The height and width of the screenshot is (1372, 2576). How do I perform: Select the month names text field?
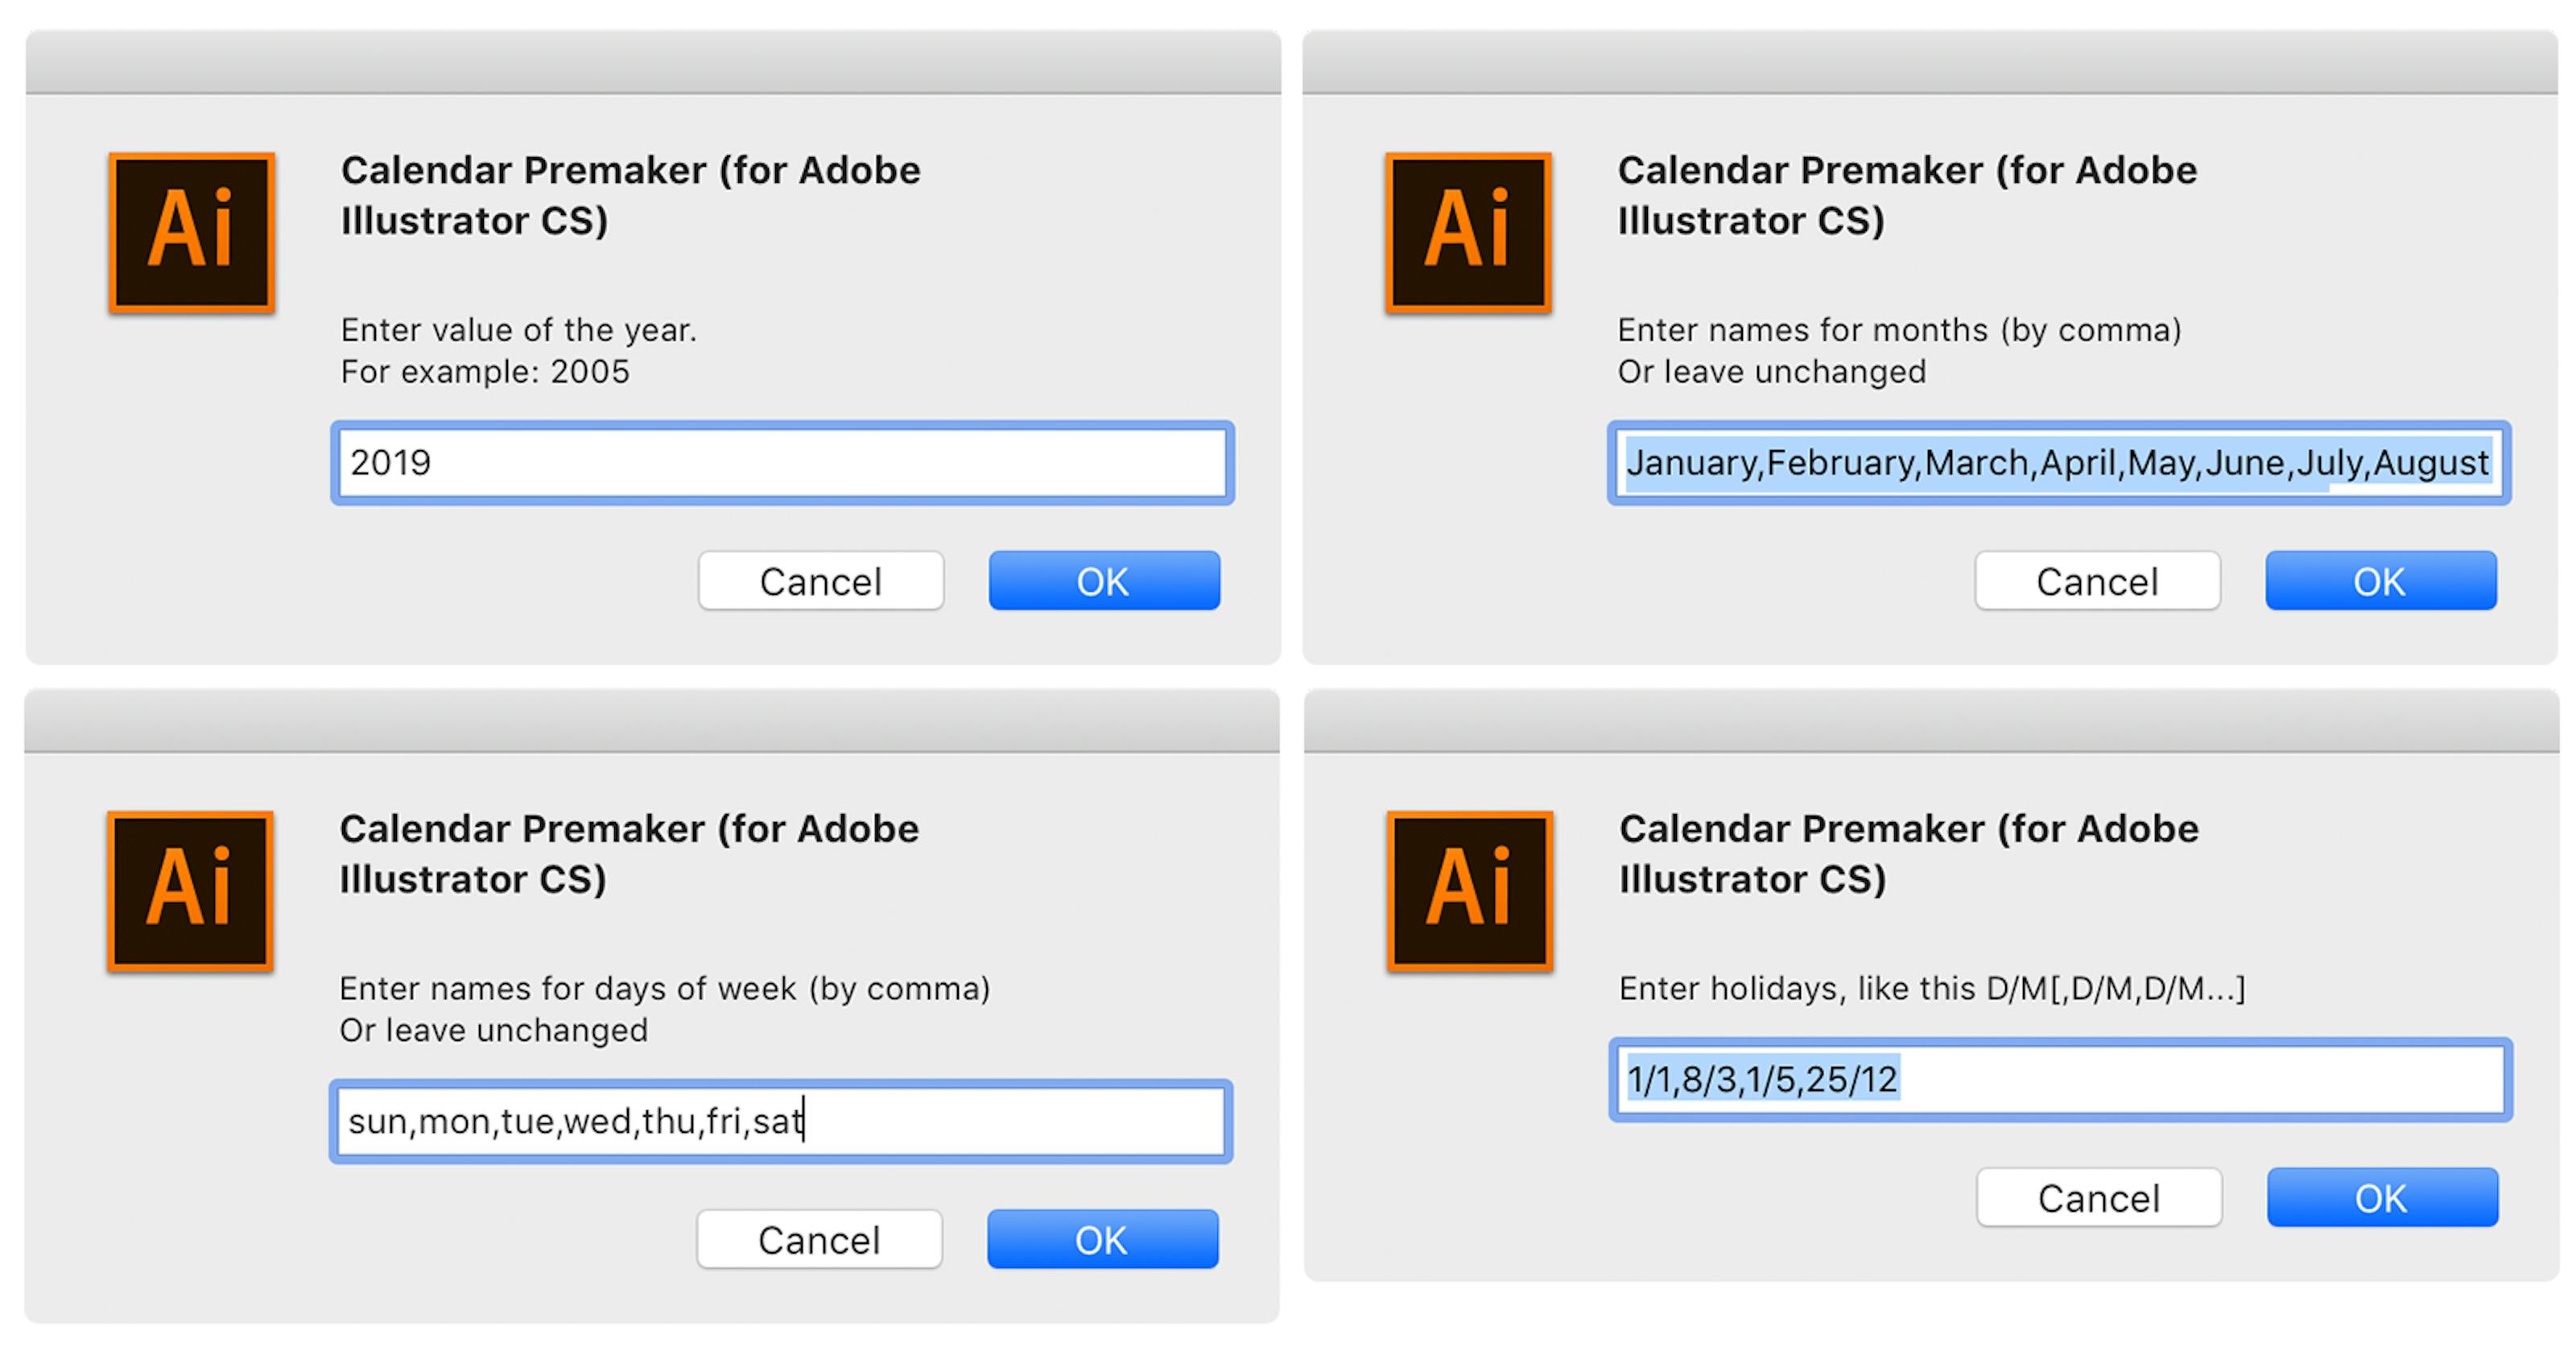tap(2060, 462)
